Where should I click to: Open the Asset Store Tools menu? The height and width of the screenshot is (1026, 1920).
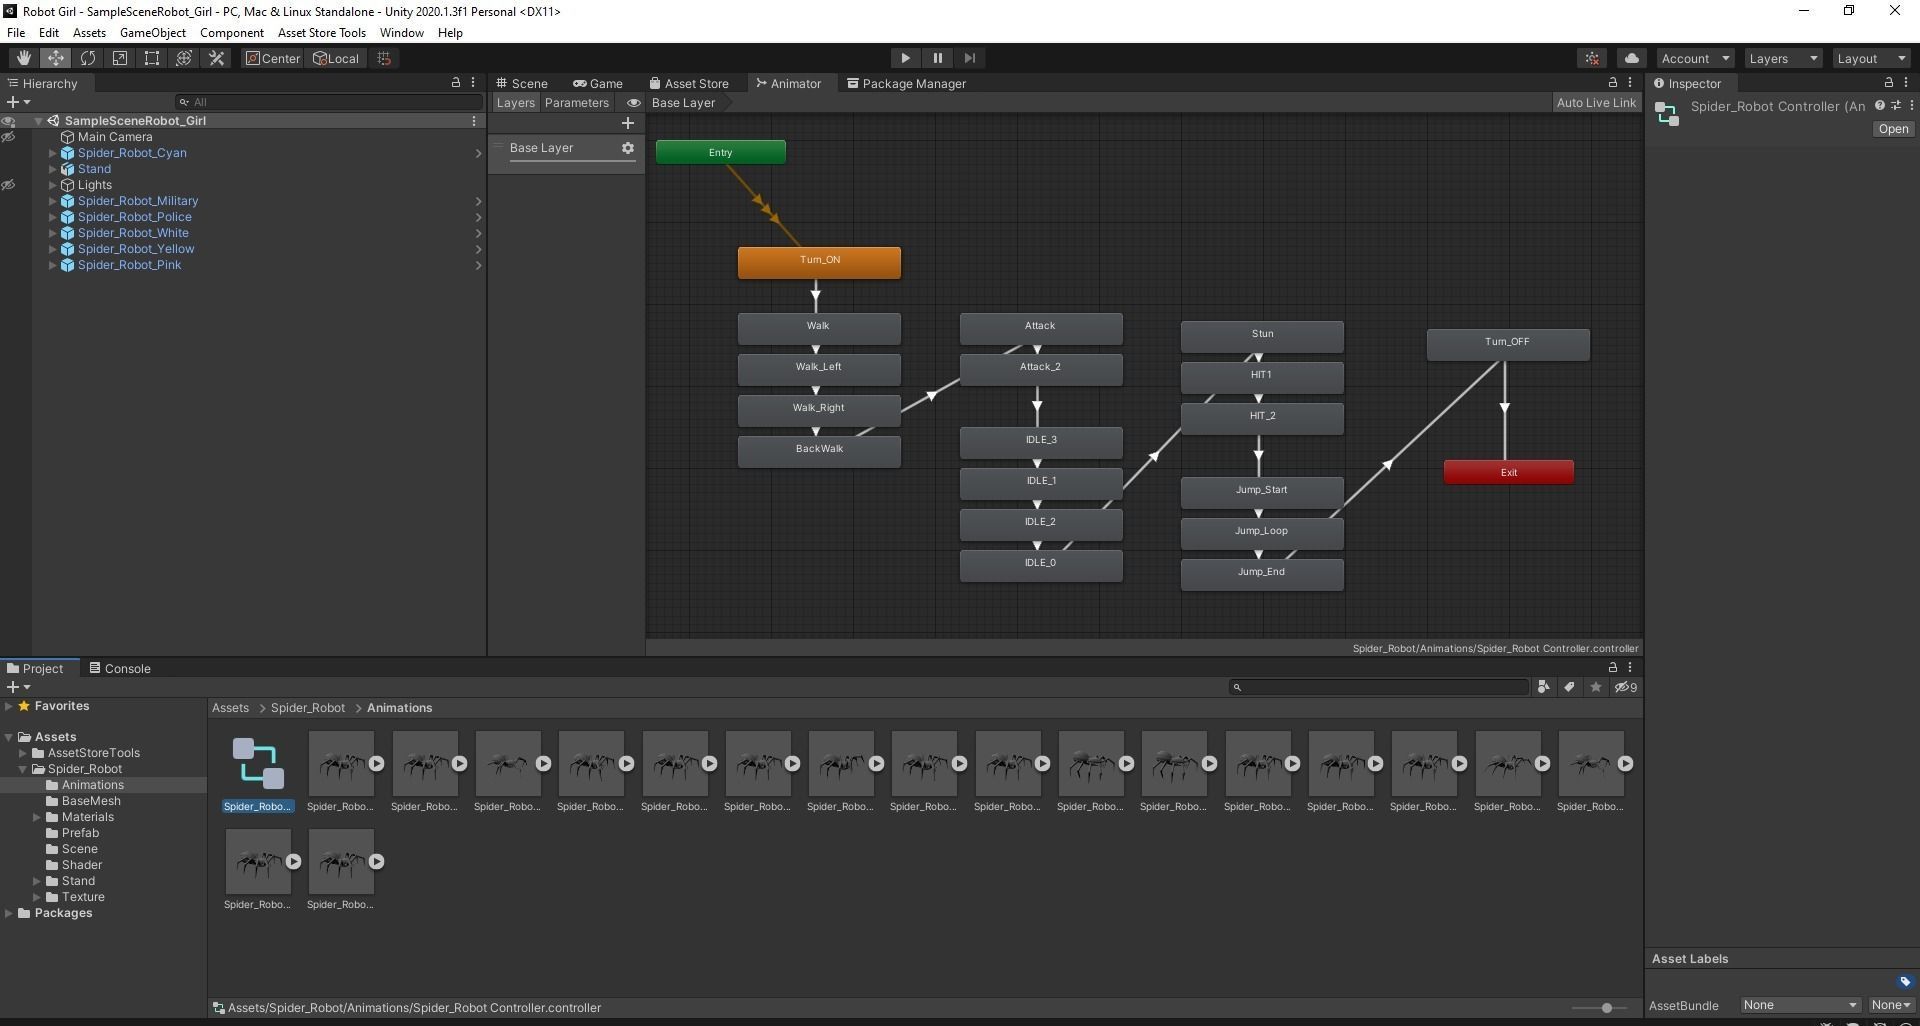[x=322, y=33]
